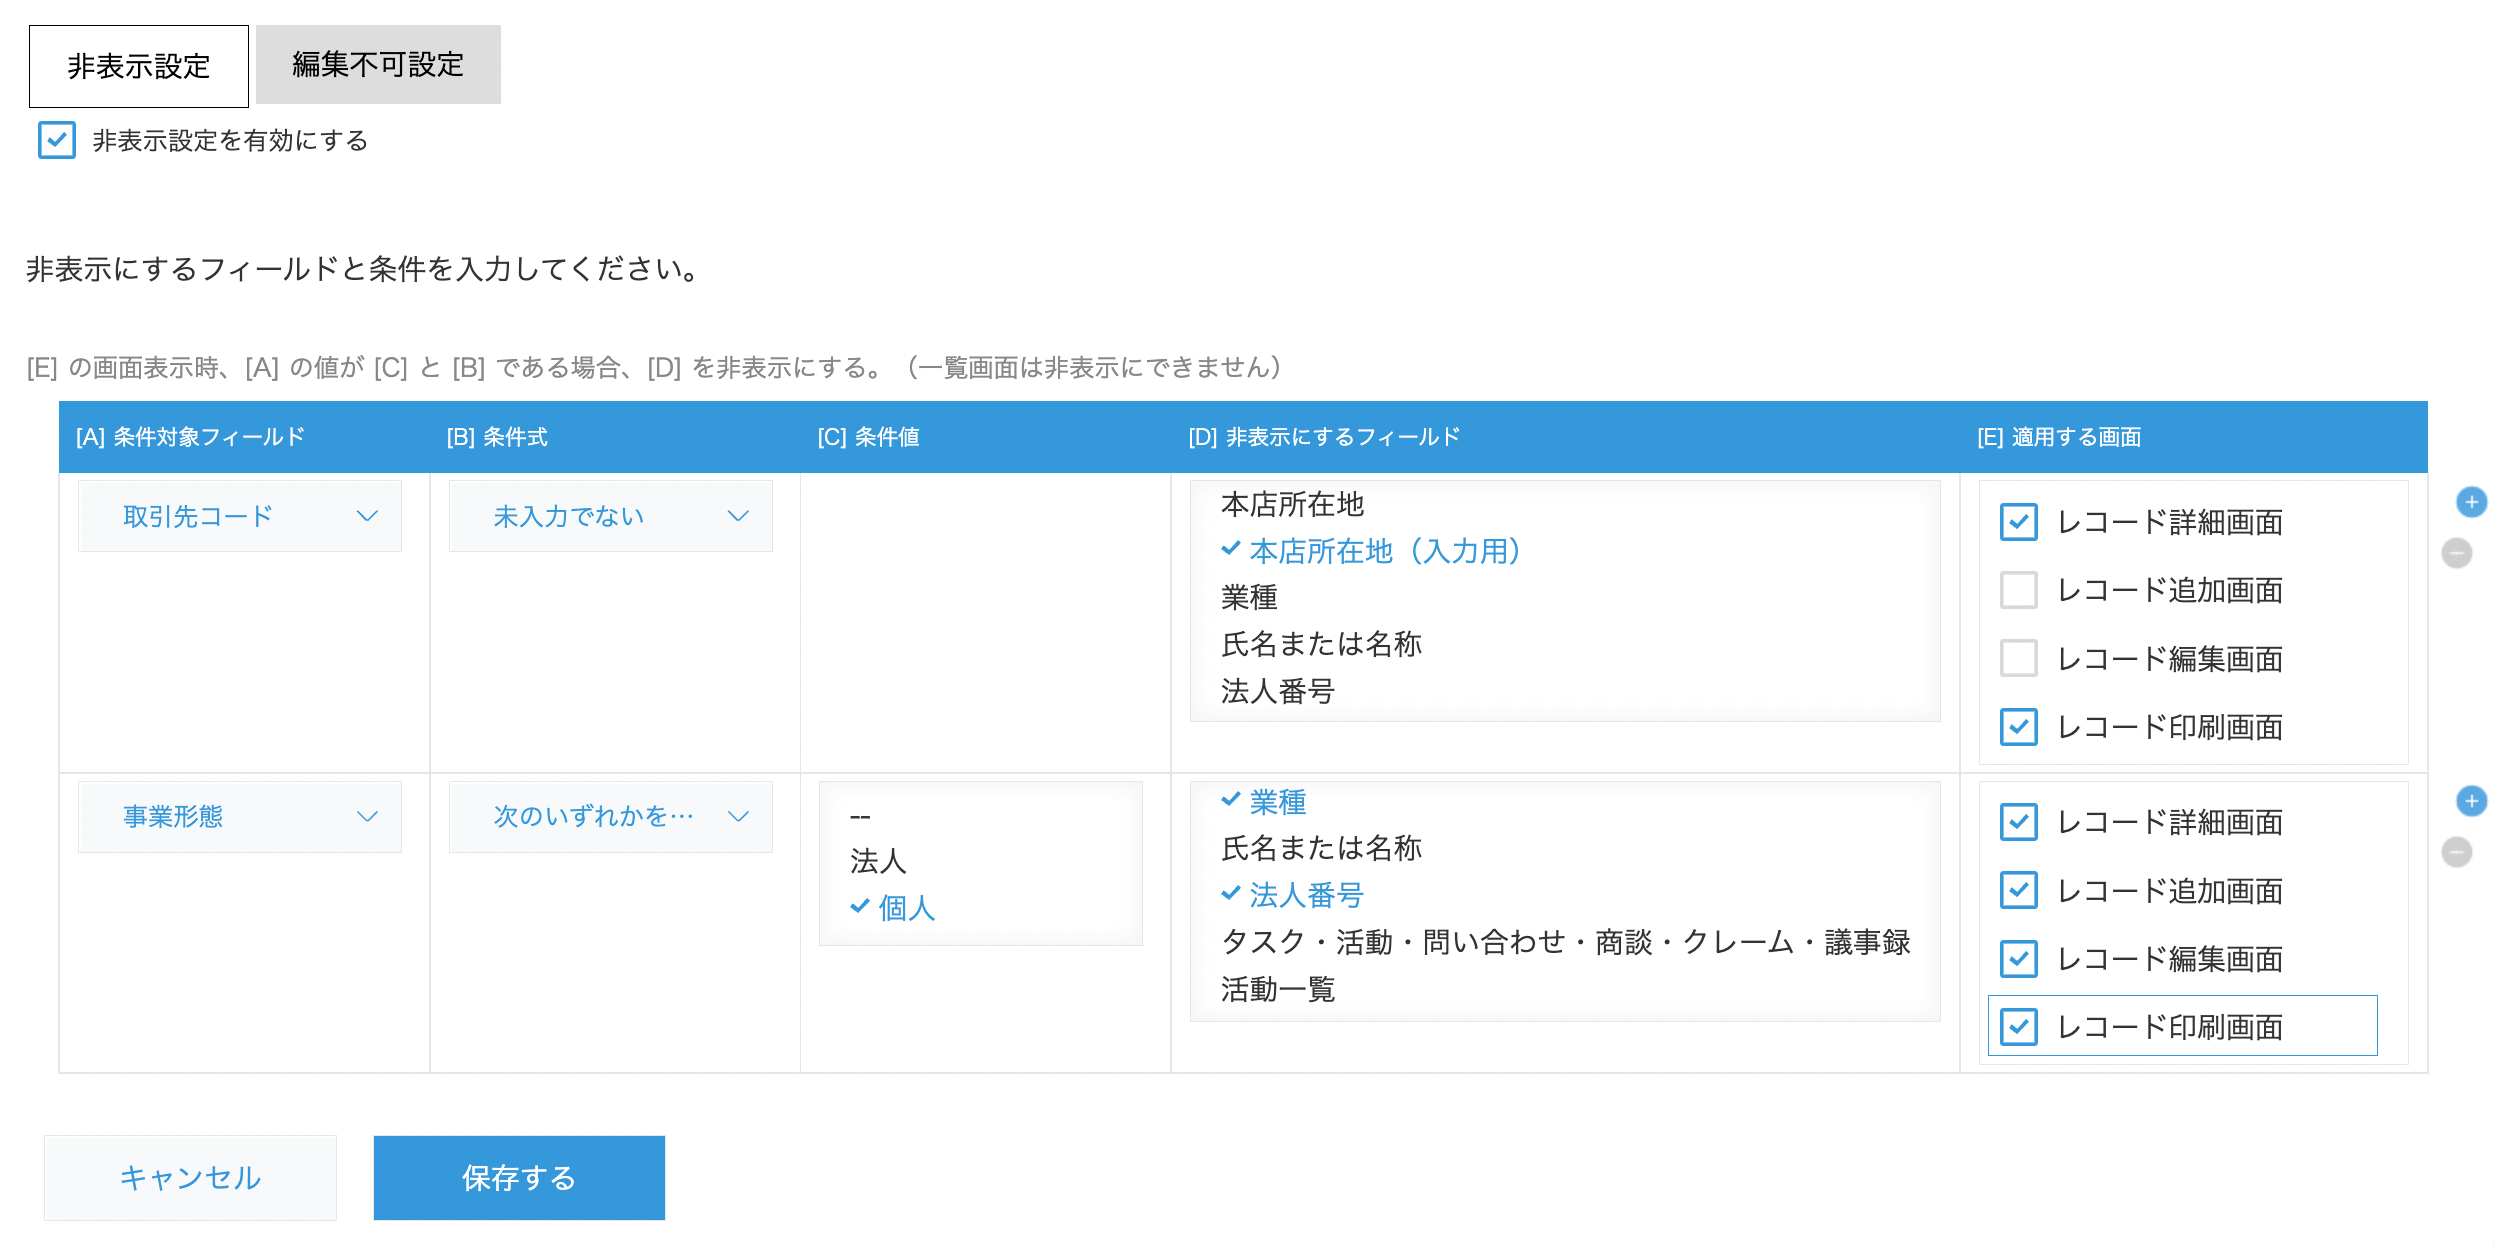
Task: Deselect 個人 in condition value list
Action: [x=906, y=908]
